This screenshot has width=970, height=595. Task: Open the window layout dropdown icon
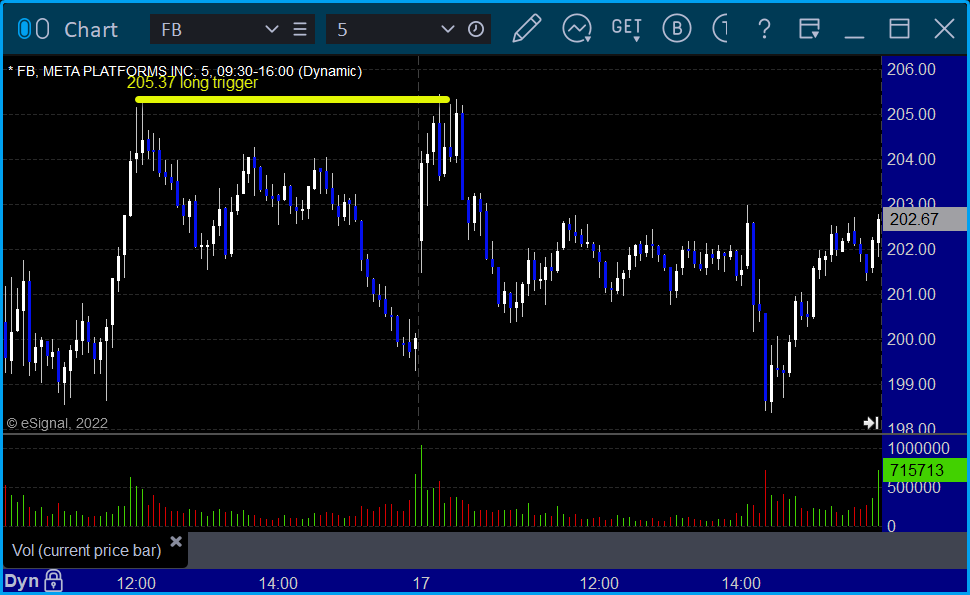pos(809,29)
